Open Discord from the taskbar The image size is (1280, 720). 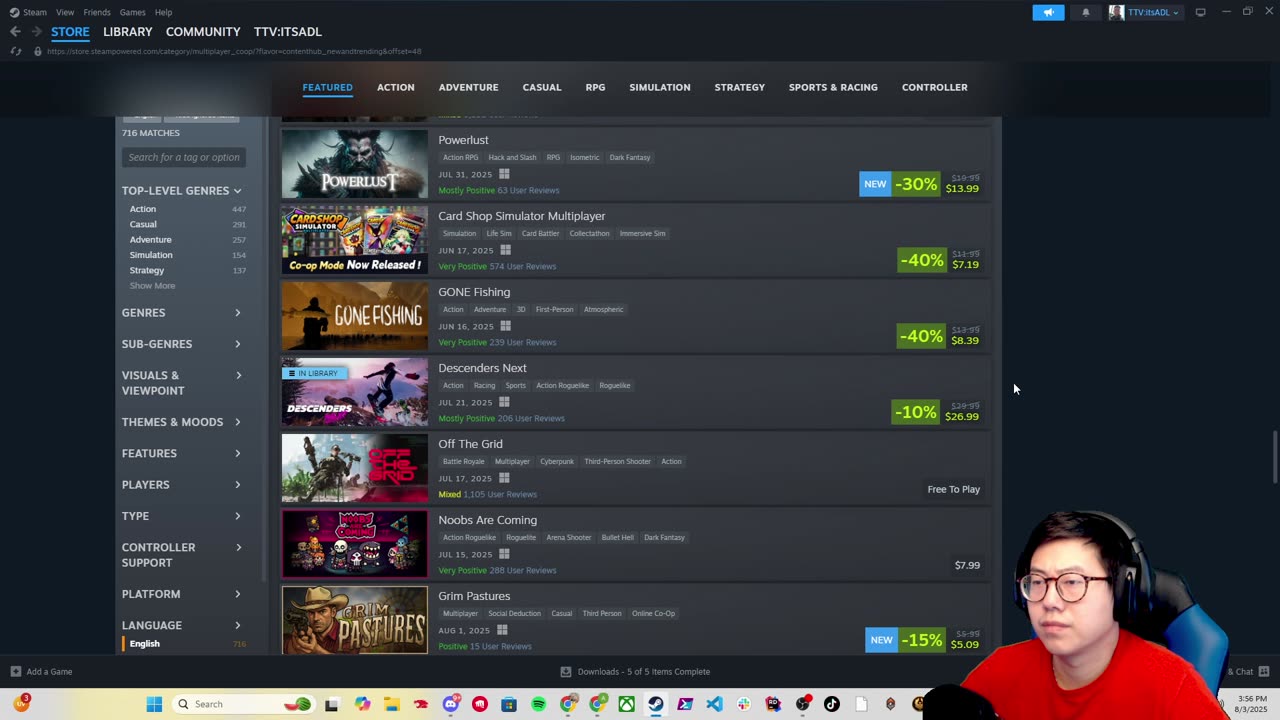(450, 704)
